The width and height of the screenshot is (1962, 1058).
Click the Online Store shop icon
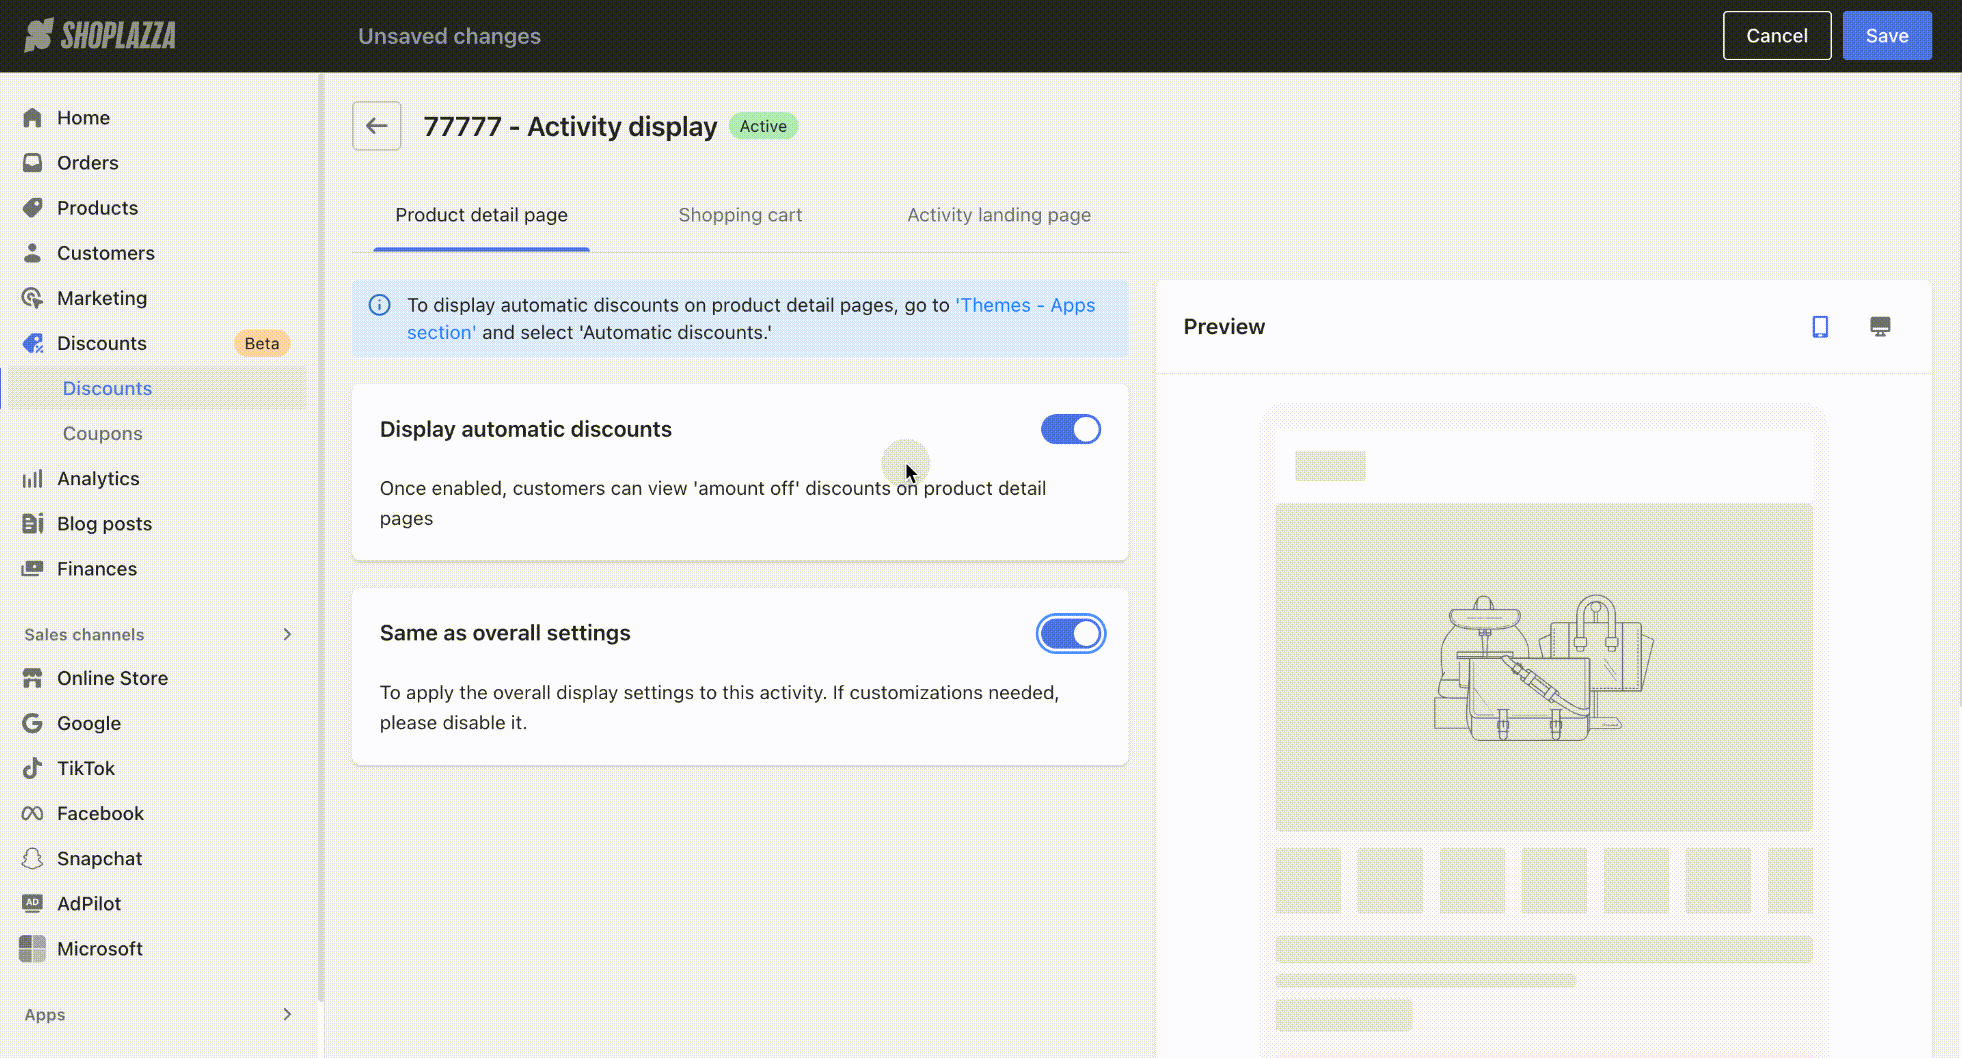32,678
